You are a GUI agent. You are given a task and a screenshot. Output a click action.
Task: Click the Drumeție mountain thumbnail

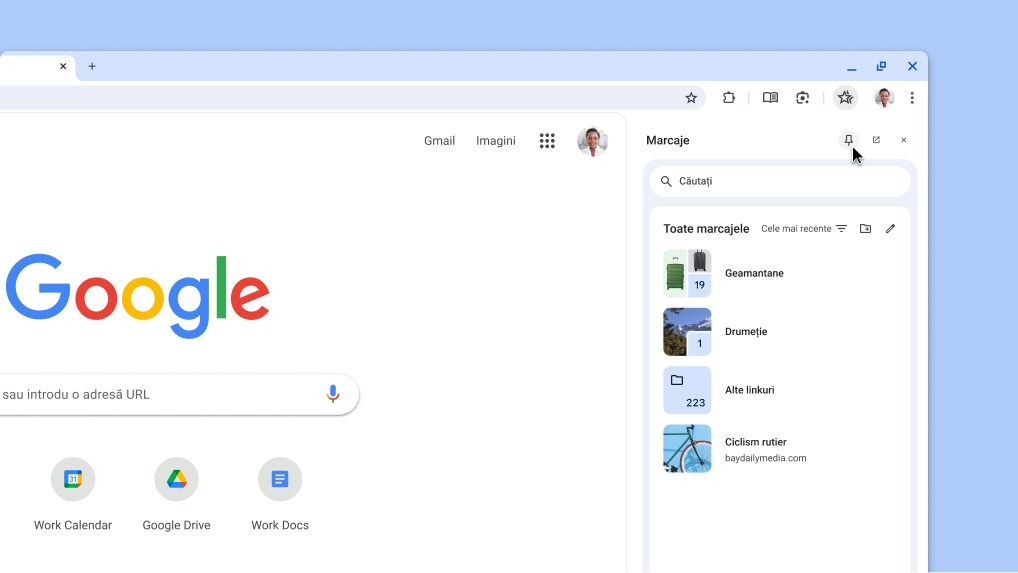click(687, 332)
